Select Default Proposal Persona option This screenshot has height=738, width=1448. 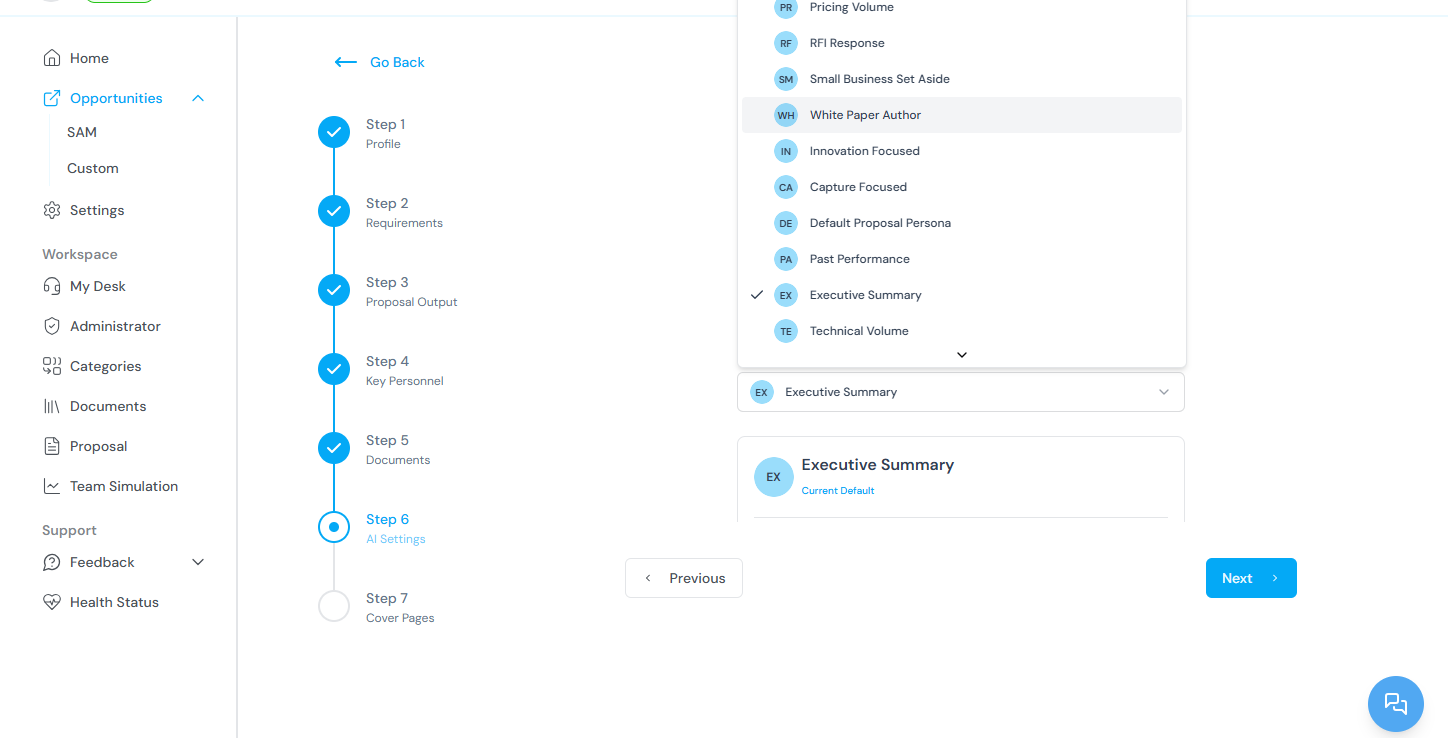(962, 223)
